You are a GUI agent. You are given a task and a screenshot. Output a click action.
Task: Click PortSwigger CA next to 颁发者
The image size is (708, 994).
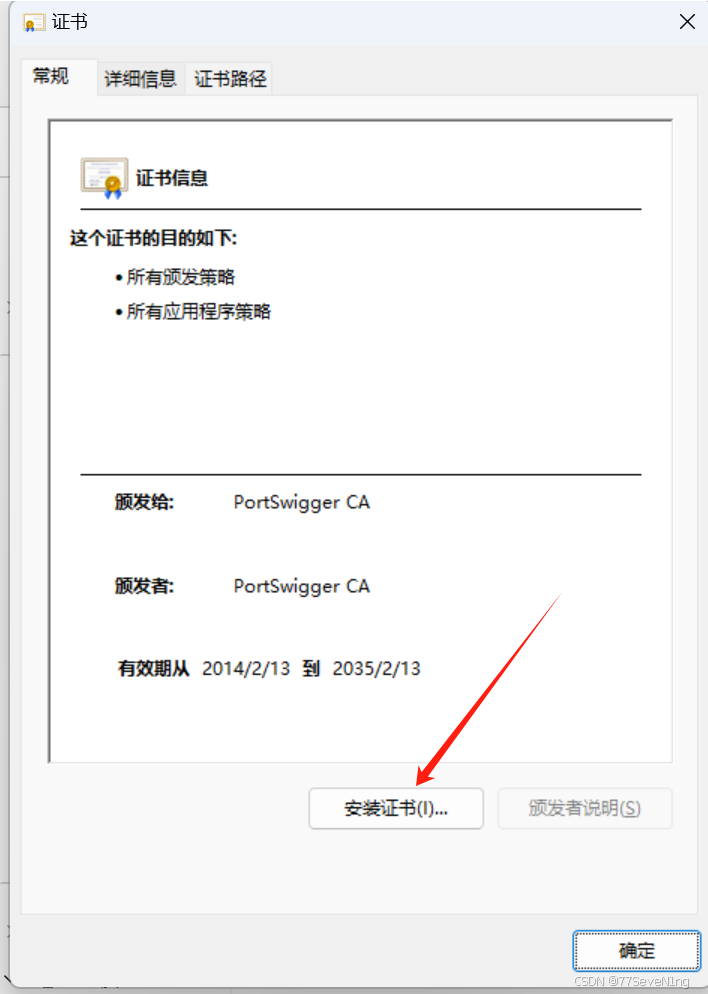(x=302, y=586)
